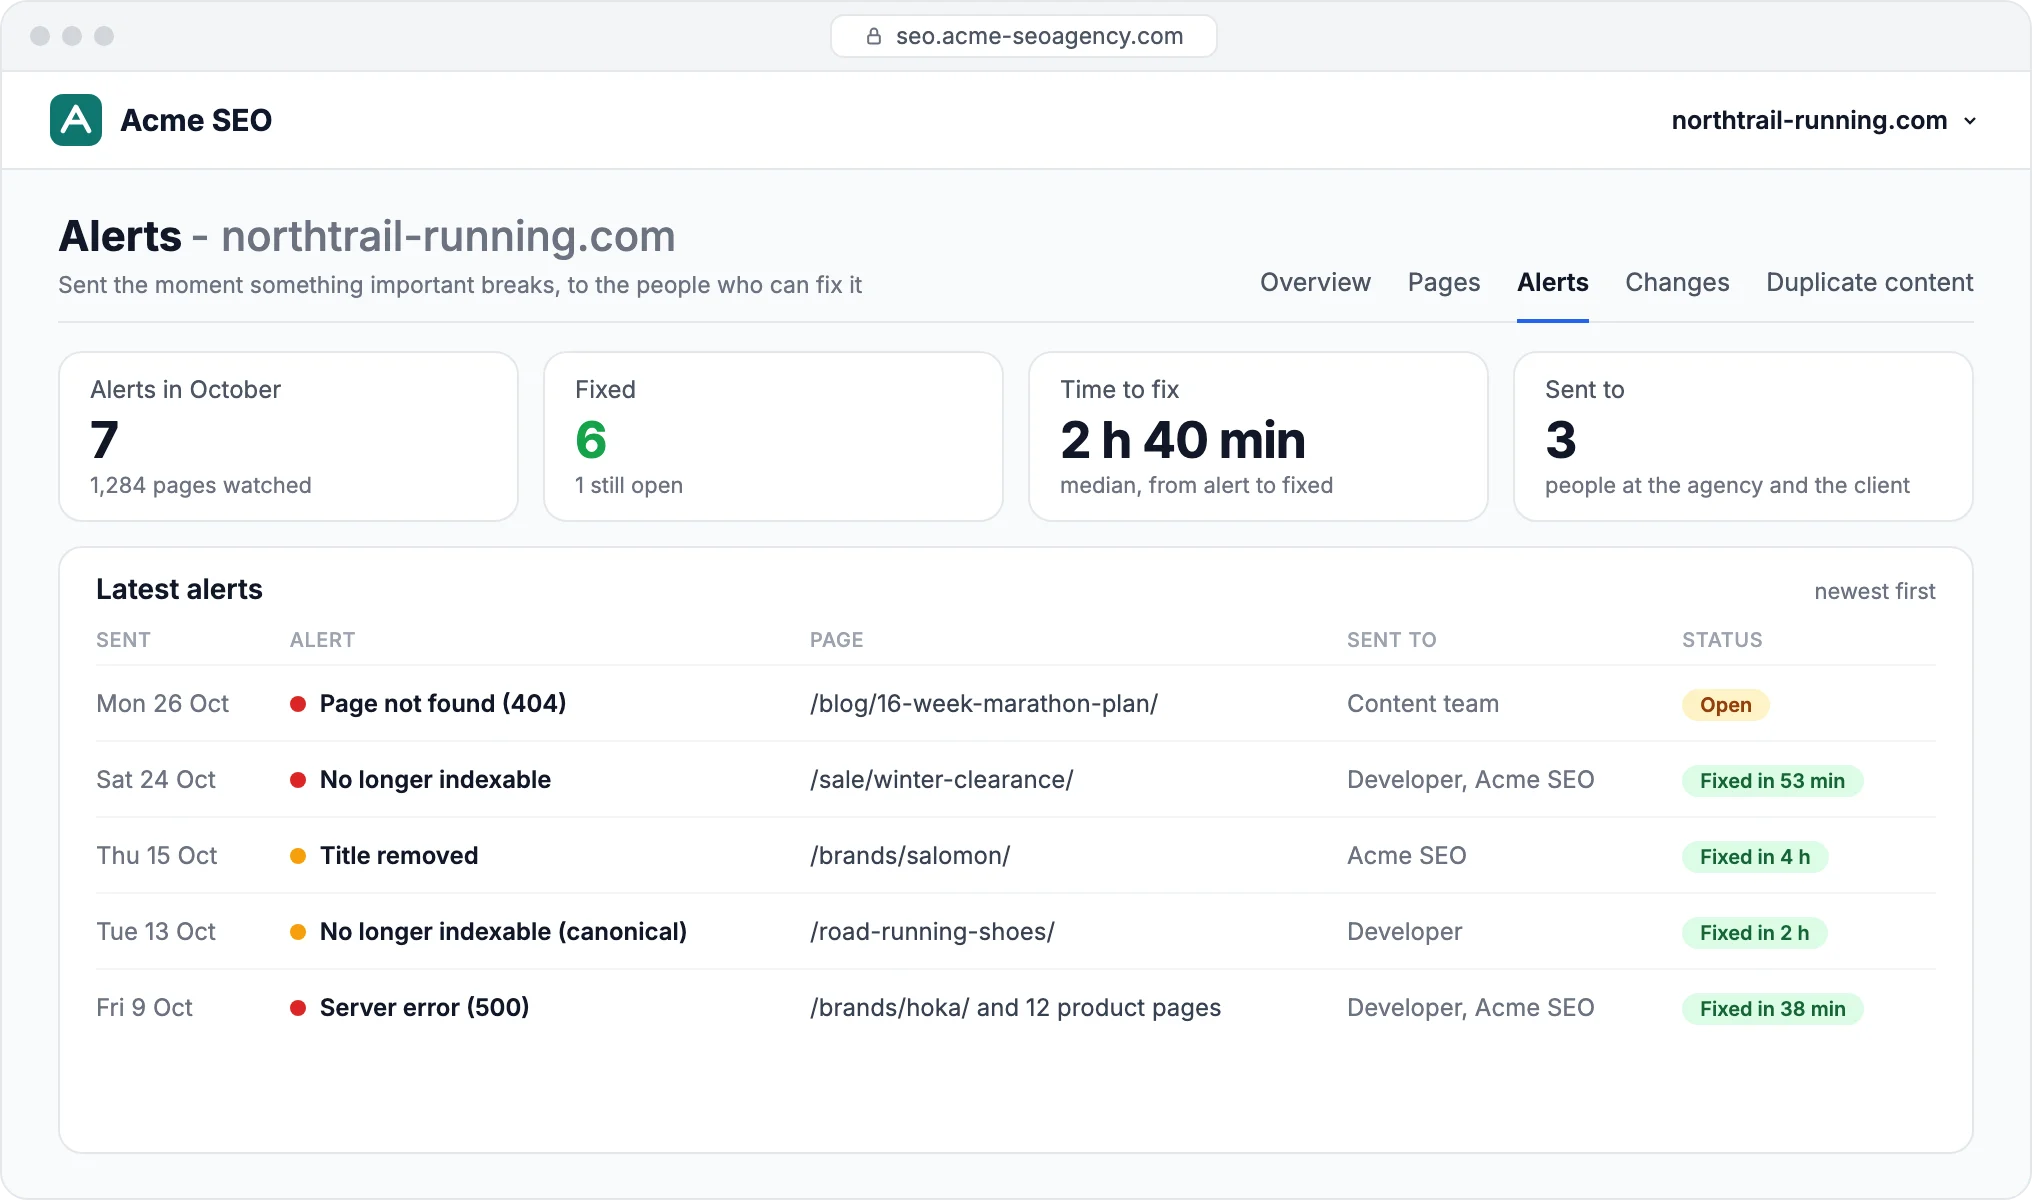This screenshot has width=2032, height=1200.
Task: Open the Fixed alerts card
Action: point(773,436)
